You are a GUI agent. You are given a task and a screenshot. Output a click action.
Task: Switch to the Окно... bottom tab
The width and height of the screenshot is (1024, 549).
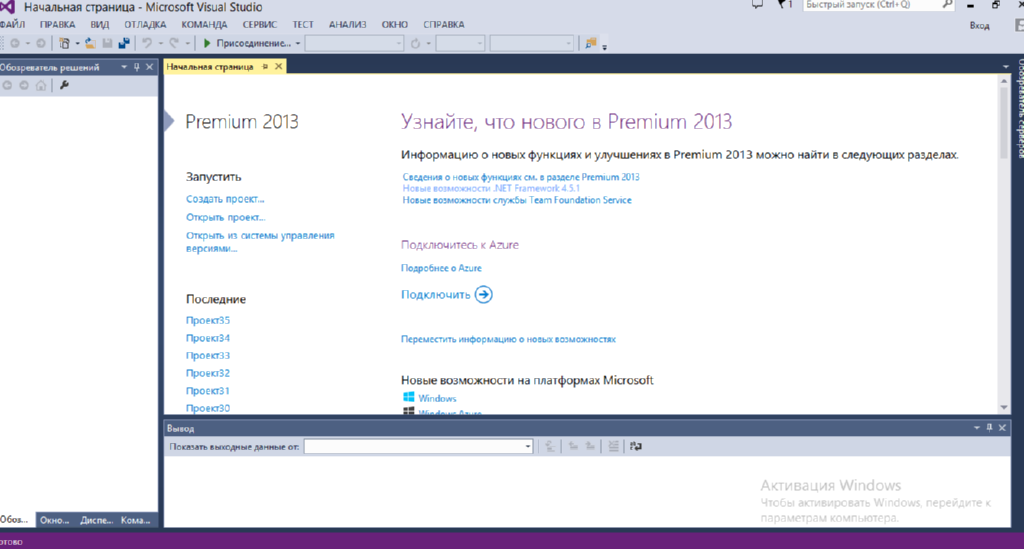(x=54, y=520)
